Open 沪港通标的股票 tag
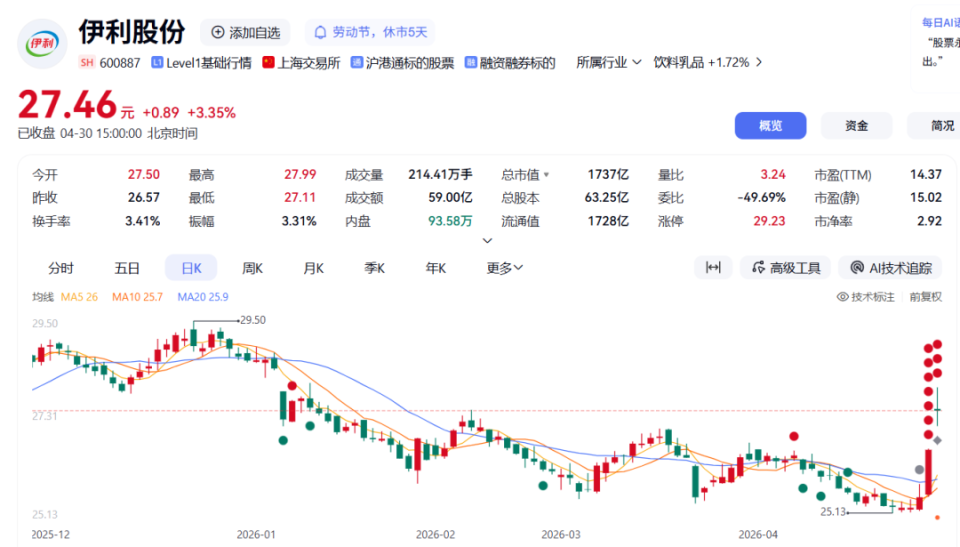The height and width of the screenshot is (547, 960). [x=402, y=62]
